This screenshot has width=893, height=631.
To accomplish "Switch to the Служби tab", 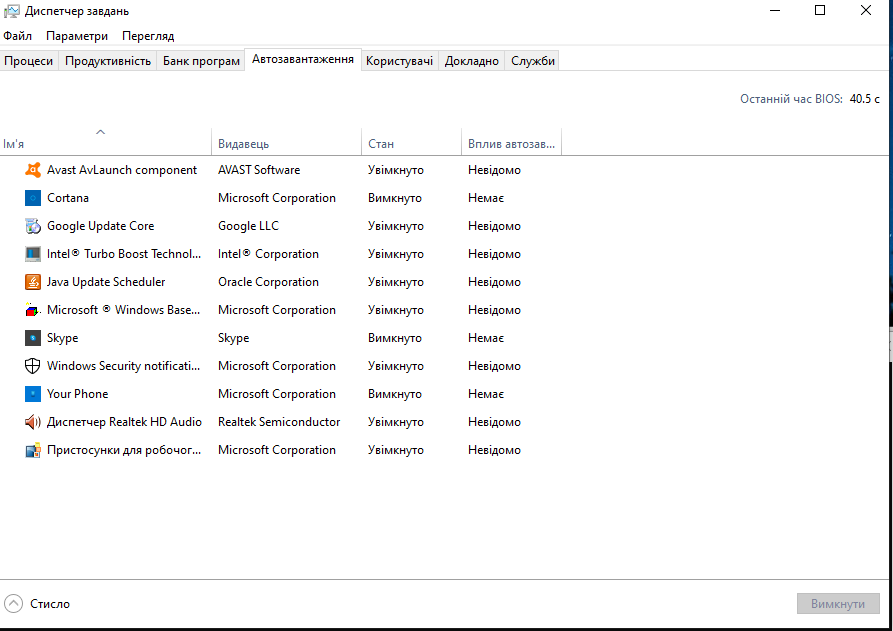I will point(532,61).
